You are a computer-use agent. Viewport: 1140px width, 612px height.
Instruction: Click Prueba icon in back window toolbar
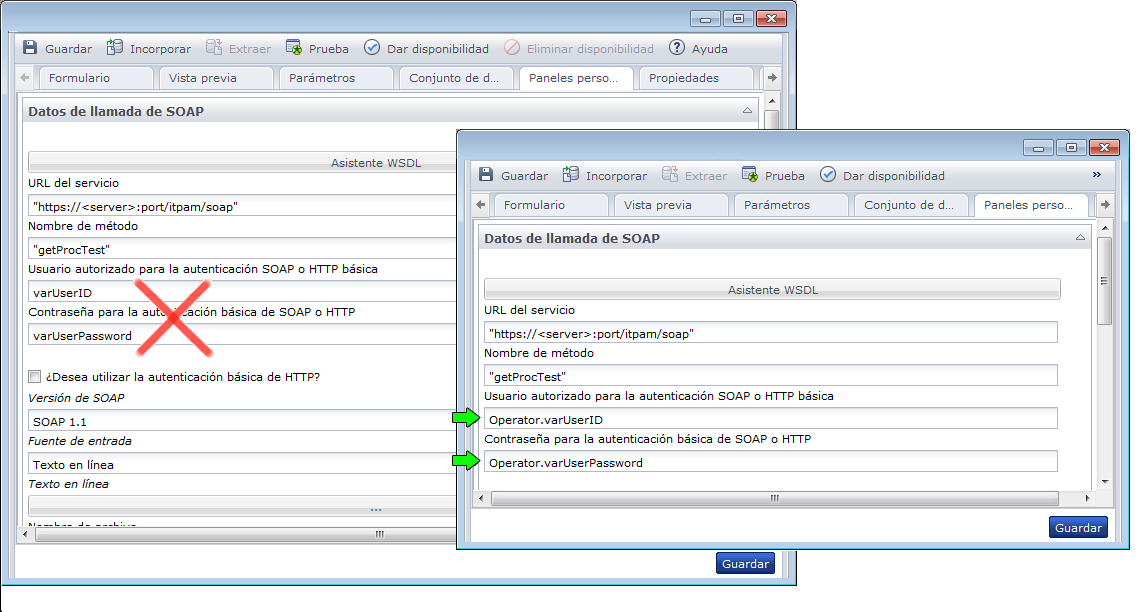pyautogui.click(x=294, y=48)
